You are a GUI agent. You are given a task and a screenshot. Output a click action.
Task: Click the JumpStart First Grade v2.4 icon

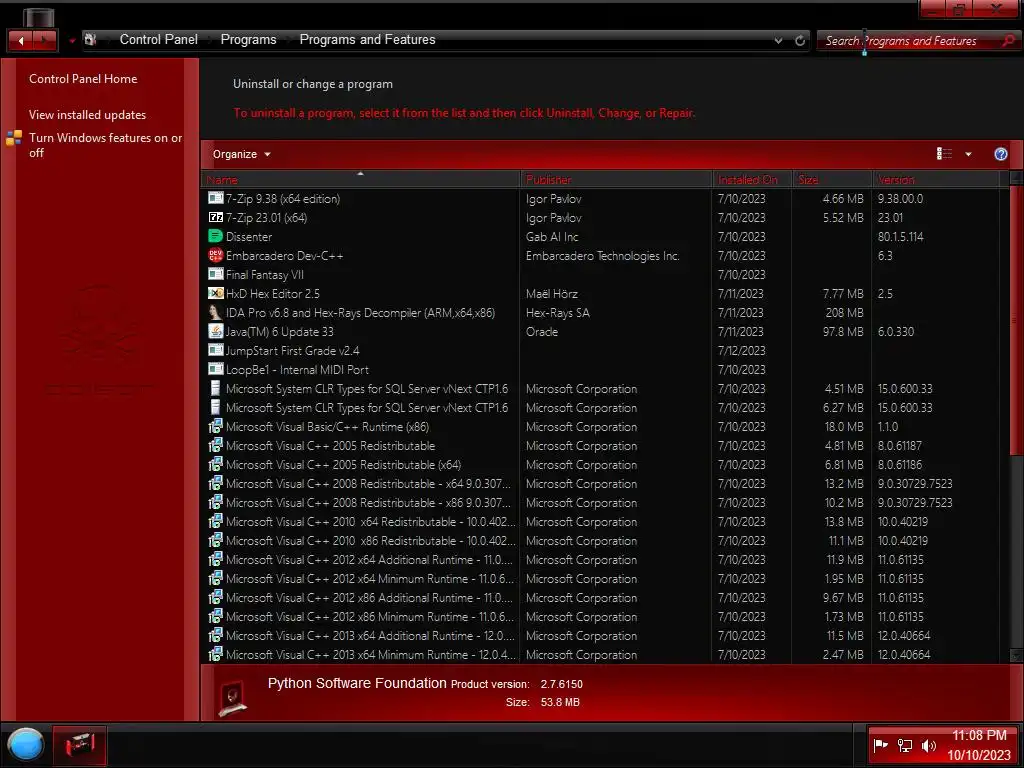(216, 349)
